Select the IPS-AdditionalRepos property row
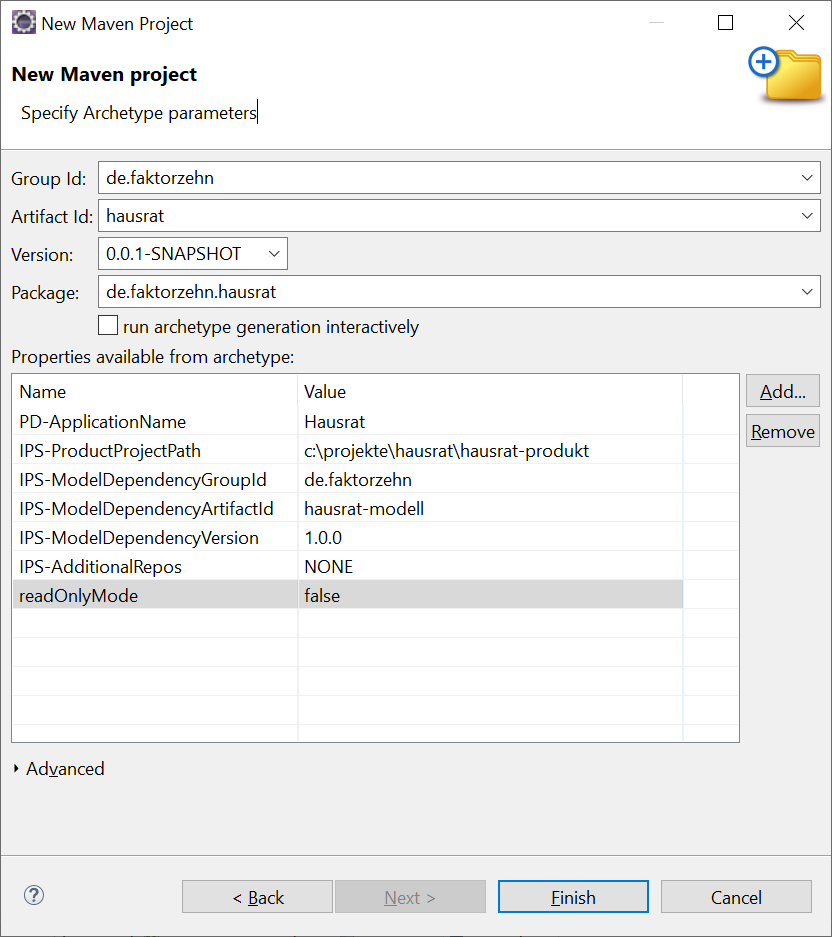The width and height of the screenshot is (832, 937). (x=100, y=567)
